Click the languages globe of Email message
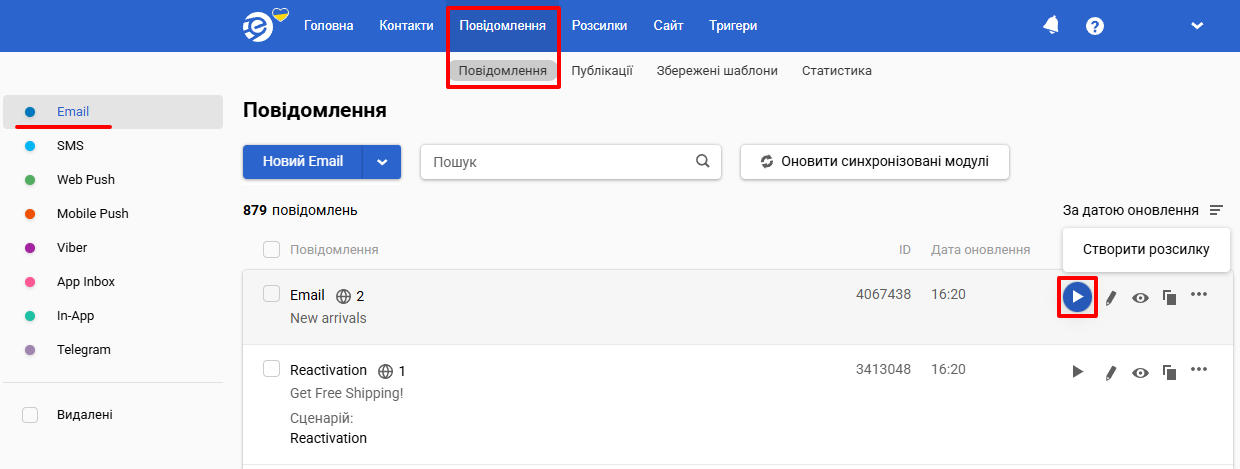The height and width of the screenshot is (469, 1240). point(344,296)
